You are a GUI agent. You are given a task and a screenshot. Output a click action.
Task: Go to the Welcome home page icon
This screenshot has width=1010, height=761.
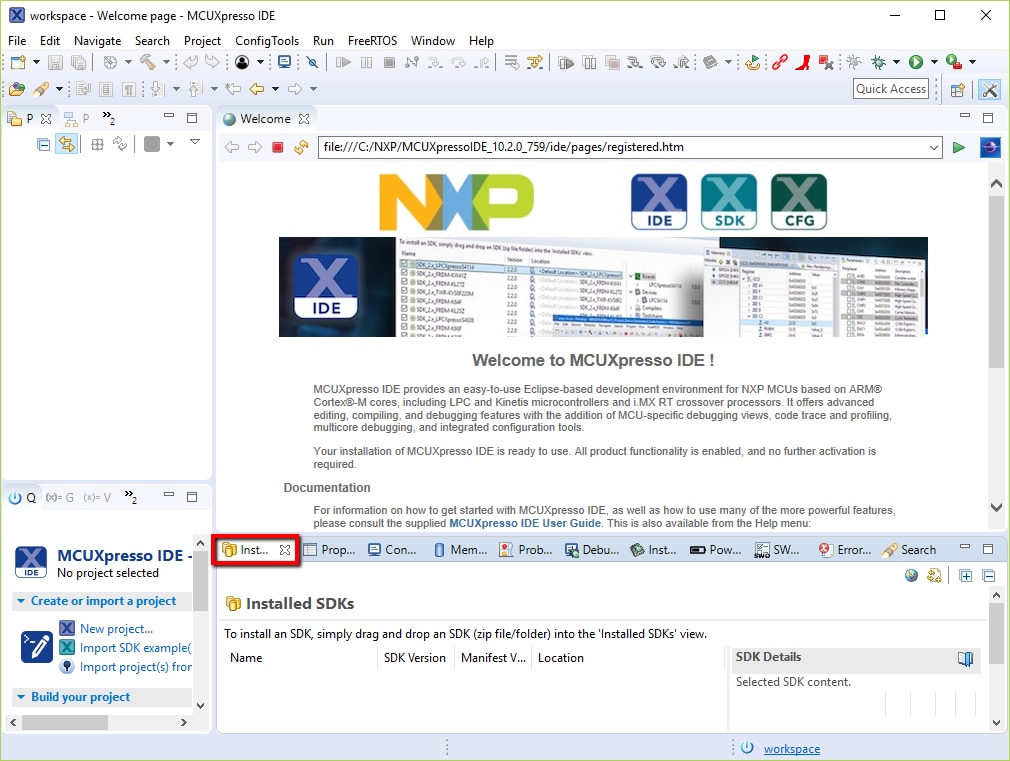click(299, 147)
